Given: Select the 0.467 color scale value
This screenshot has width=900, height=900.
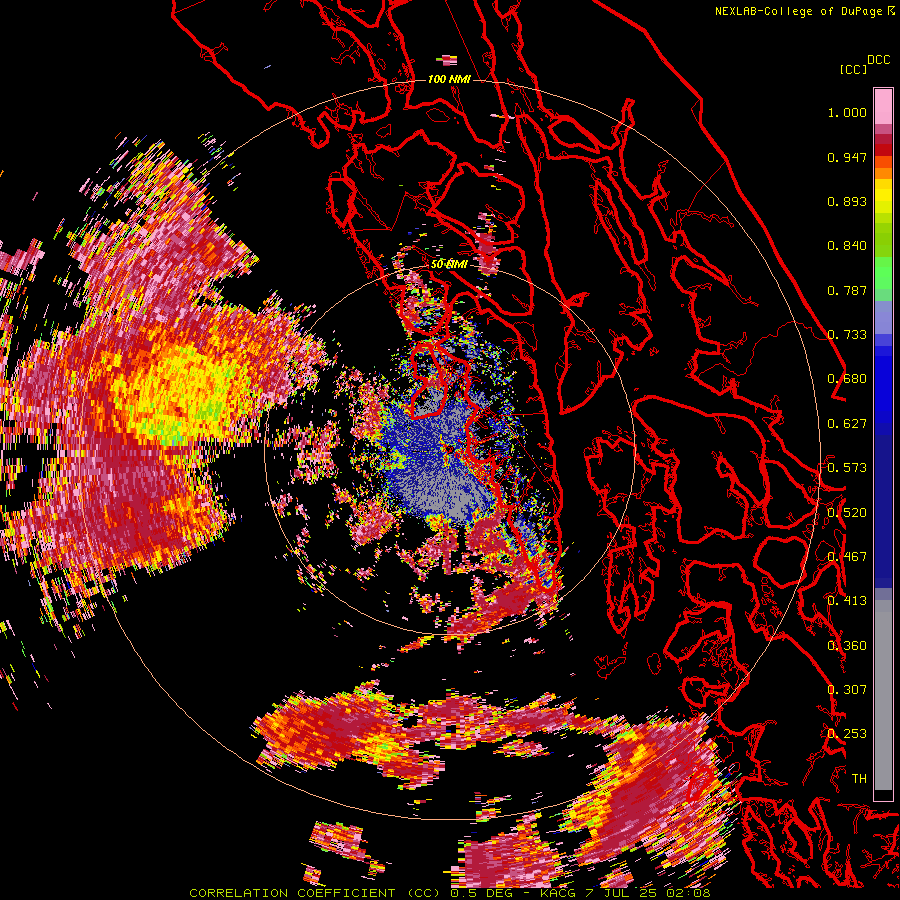Looking at the screenshot, I should (x=847, y=557).
